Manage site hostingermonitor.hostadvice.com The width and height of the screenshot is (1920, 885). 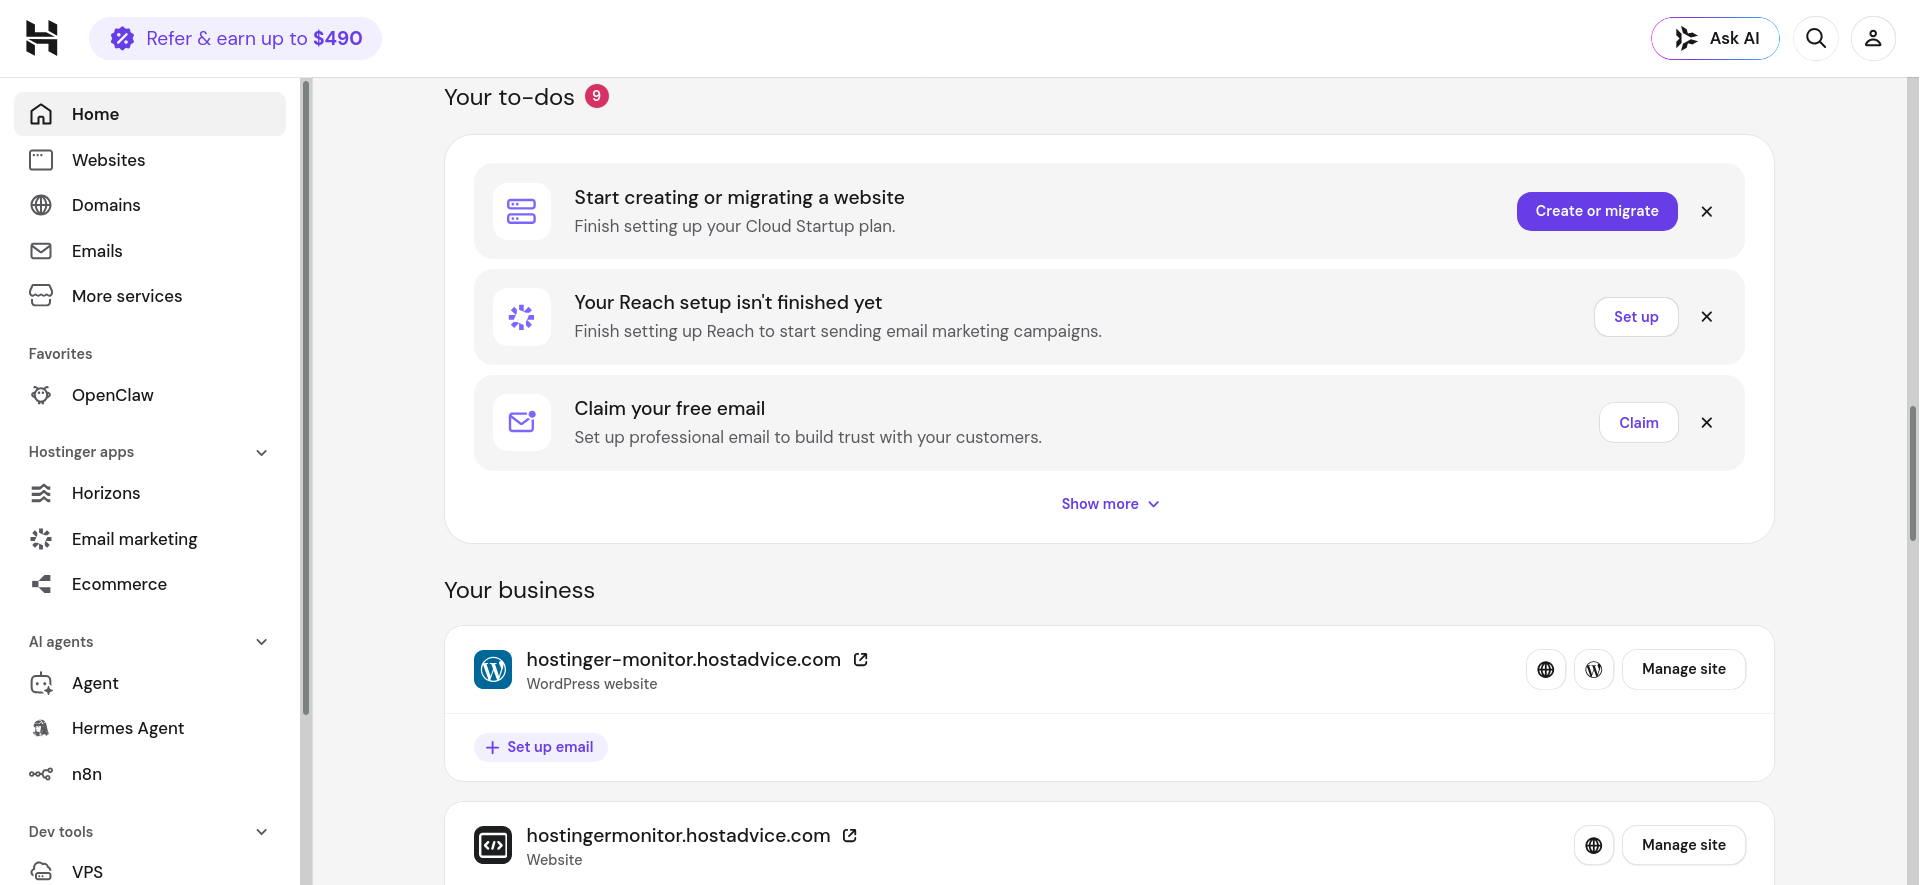coord(1684,845)
